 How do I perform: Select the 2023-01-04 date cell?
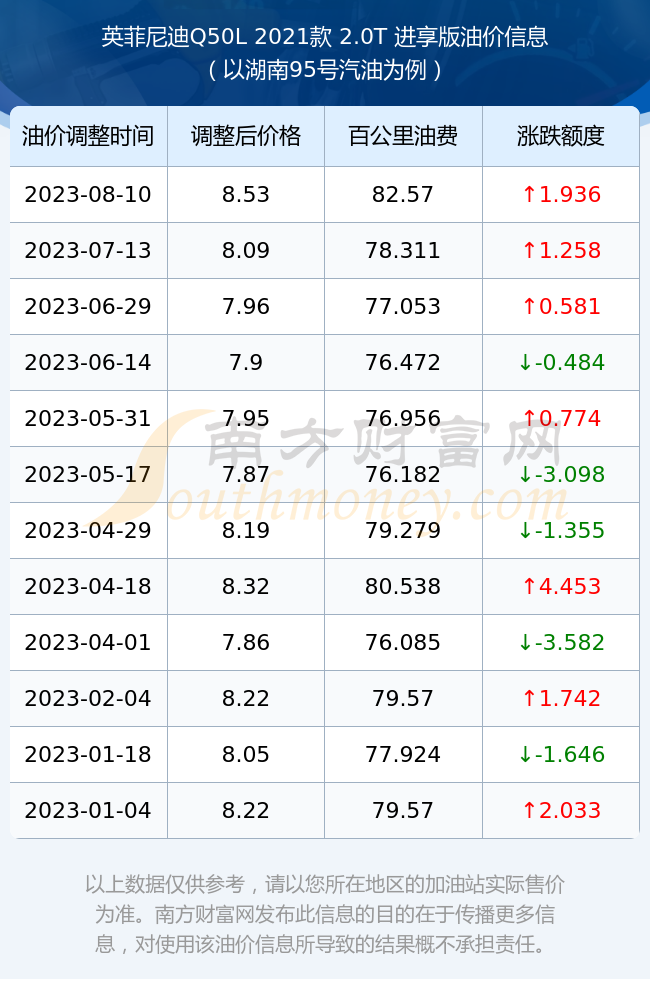tap(88, 811)
